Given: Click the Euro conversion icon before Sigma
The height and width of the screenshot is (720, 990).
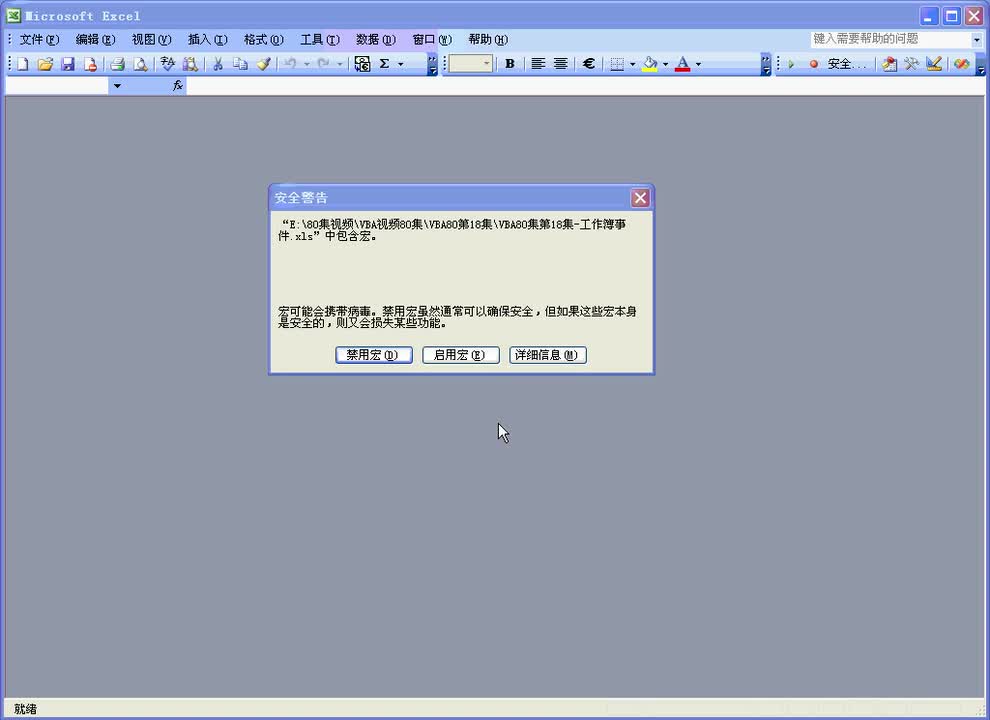Looking at the screenshot, I should tap(362, 64).
